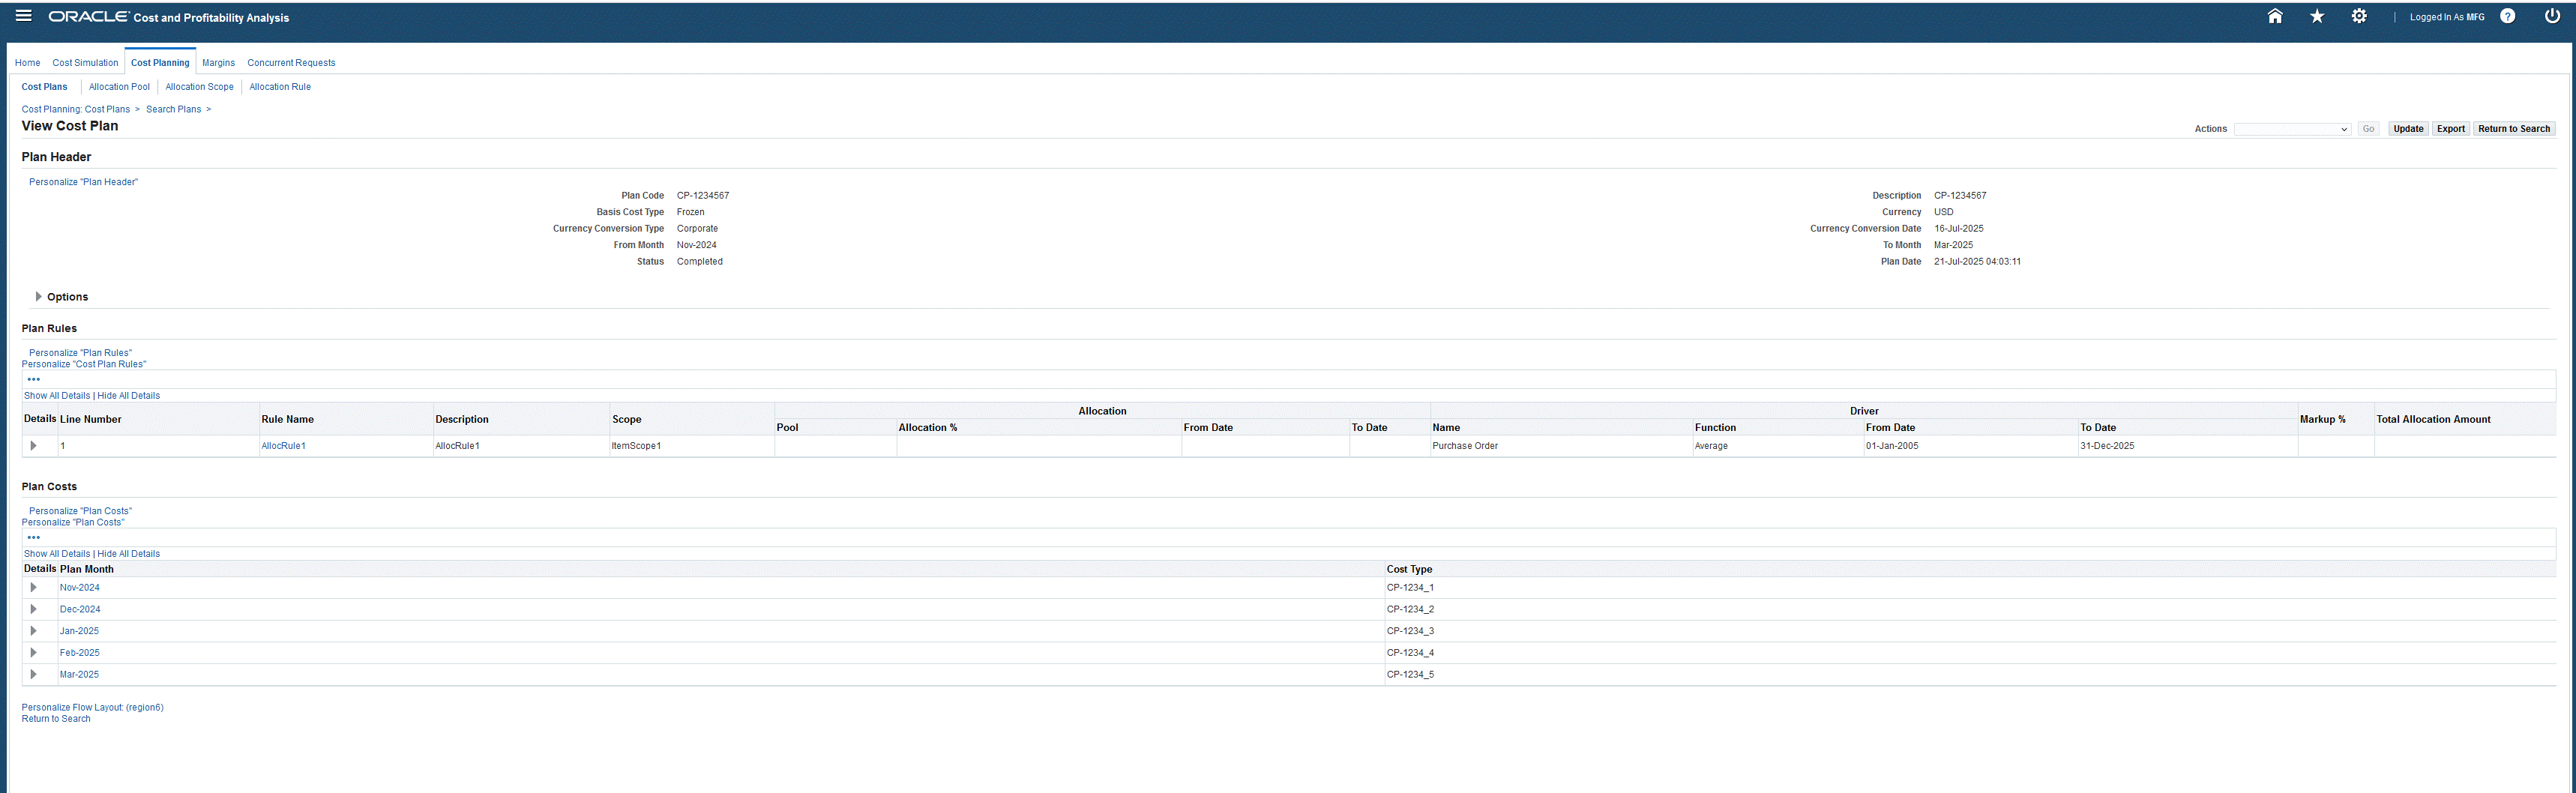Open the Allocation Pool subtab
This screenshot has width=2576, height=793.
pyautogui.click(x=119, y=87)
